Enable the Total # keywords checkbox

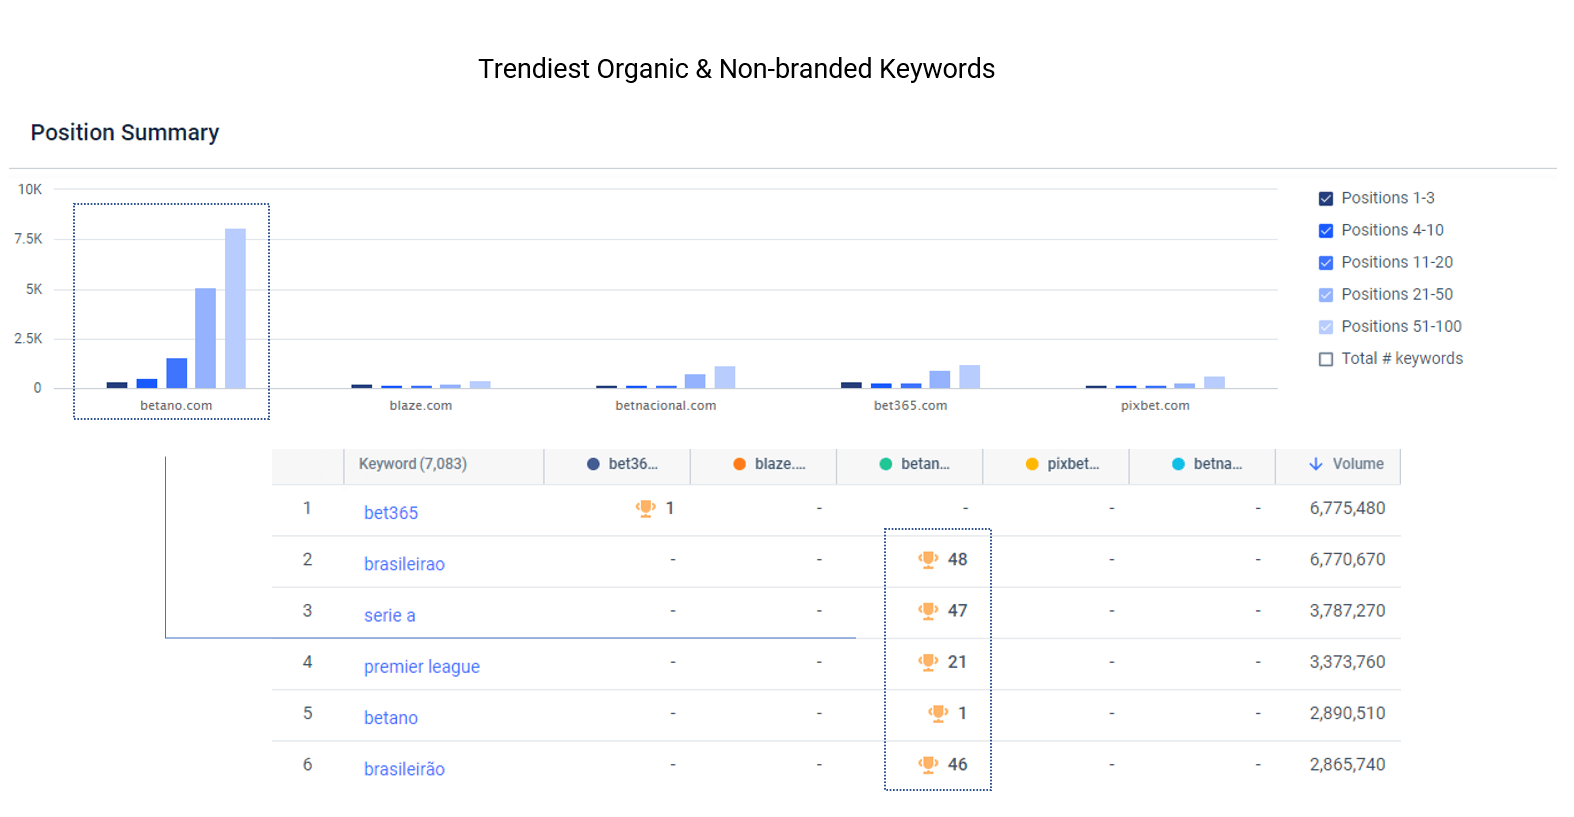(x=1326, y=359)
